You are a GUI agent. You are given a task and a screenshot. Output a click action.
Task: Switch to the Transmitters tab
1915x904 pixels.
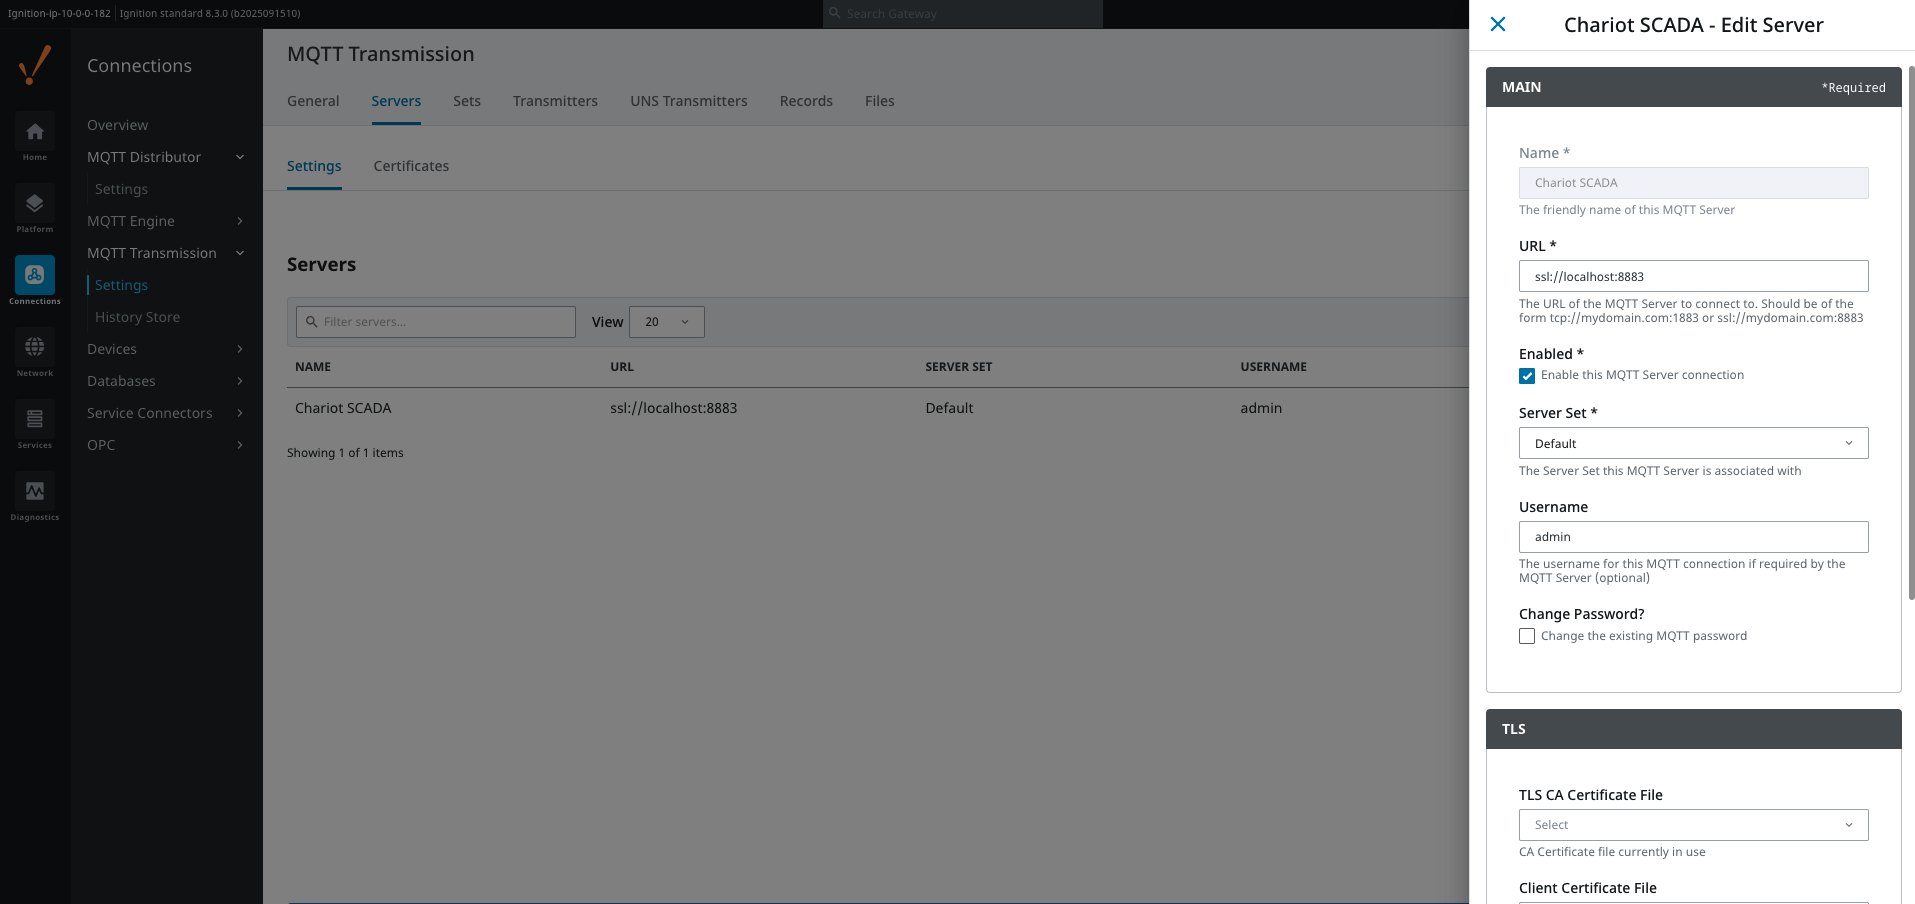coord(555,101)
